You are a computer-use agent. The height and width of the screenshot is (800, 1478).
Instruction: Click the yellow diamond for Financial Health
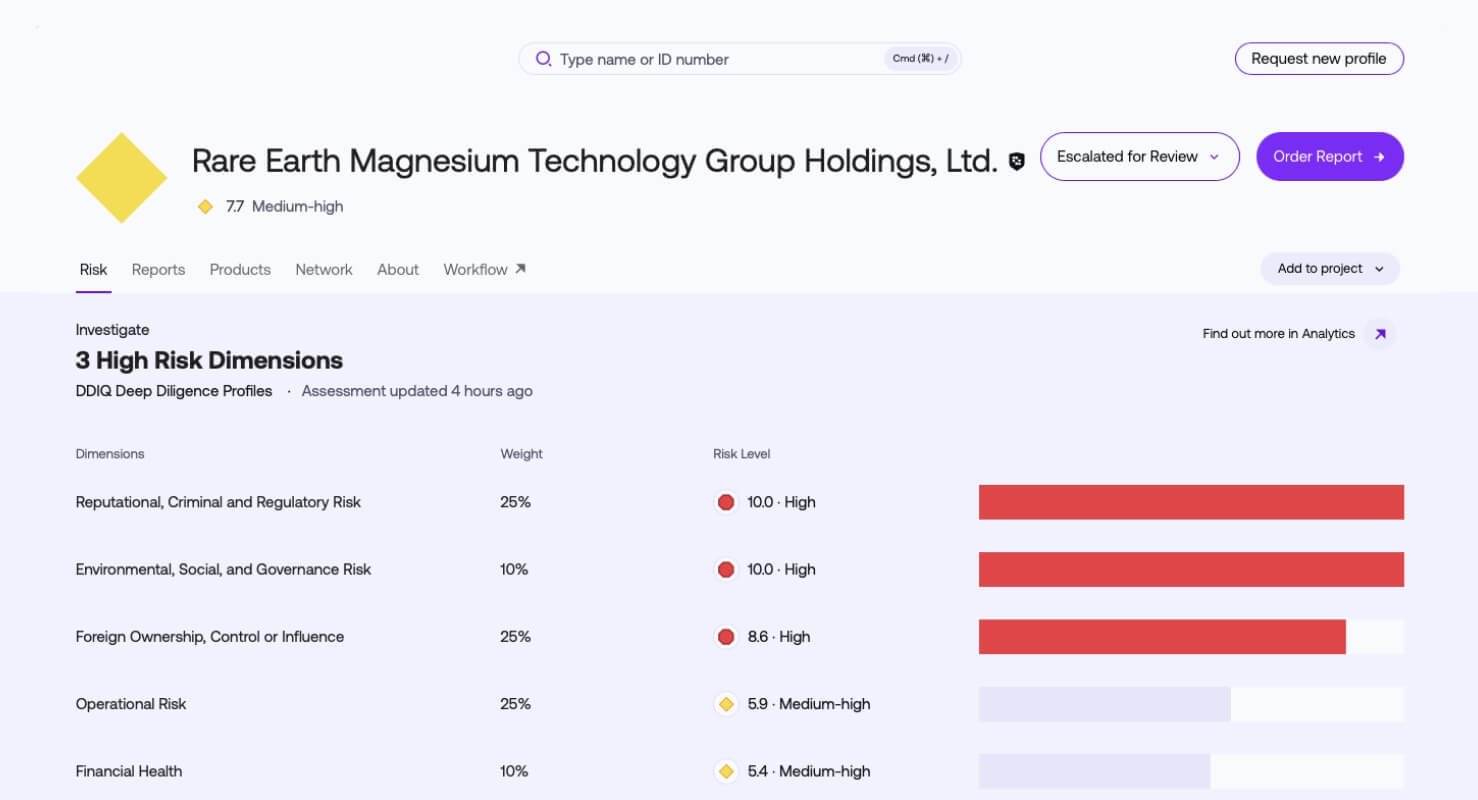726,771
